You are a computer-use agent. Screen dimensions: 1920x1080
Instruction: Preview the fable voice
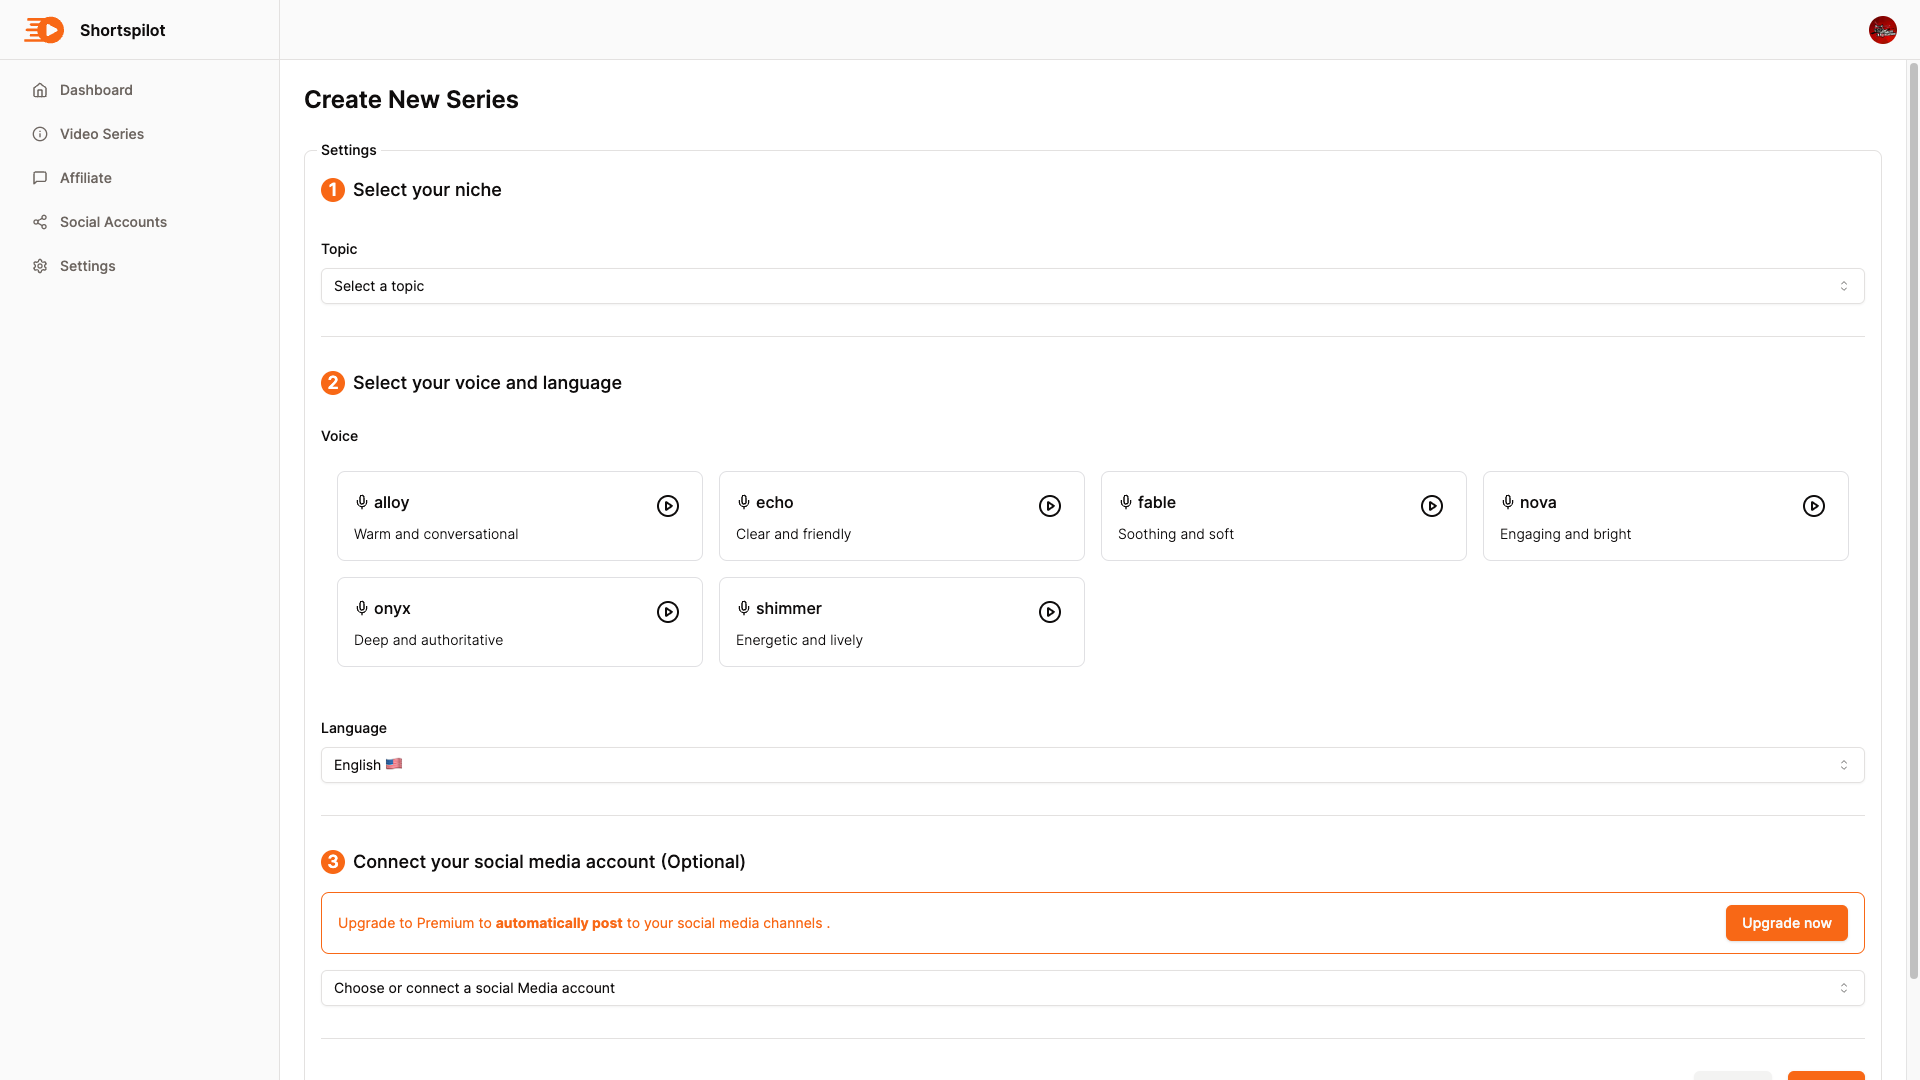[x=1432, y=506]
